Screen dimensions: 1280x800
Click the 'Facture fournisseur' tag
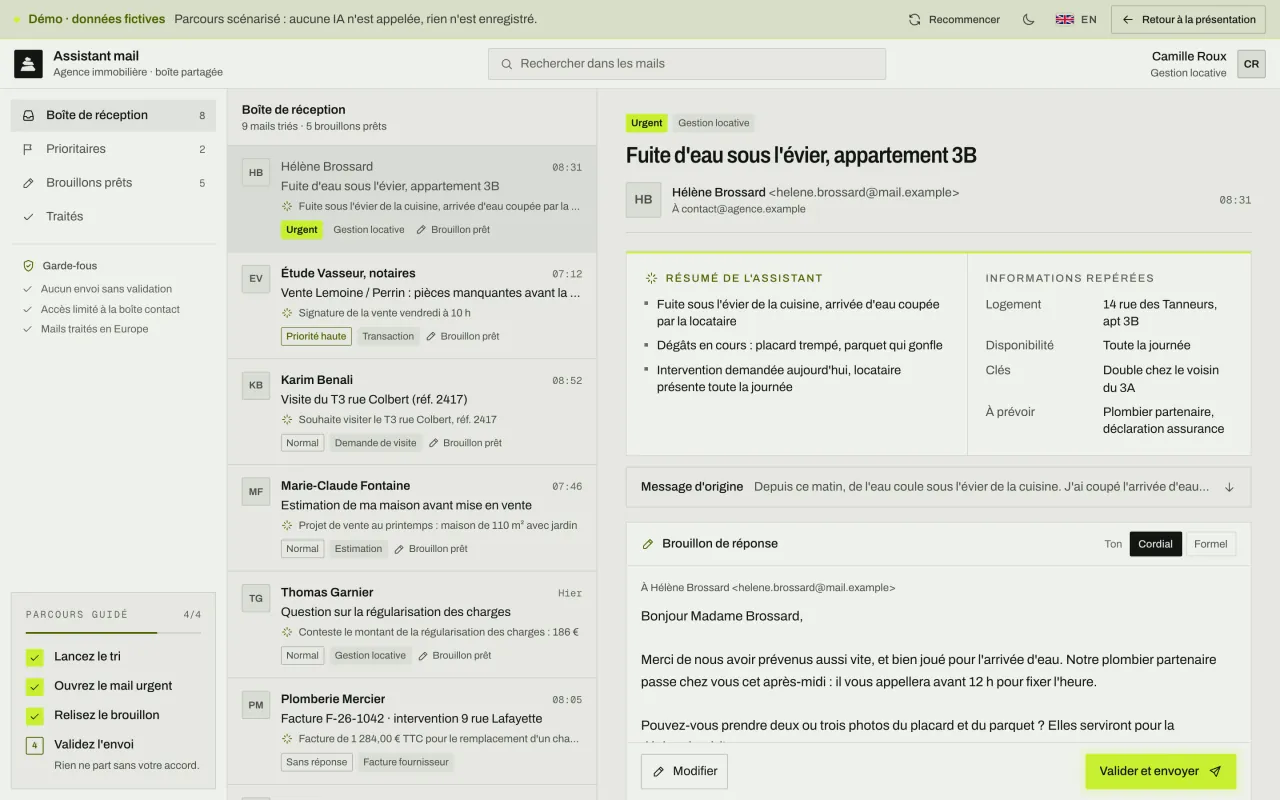[404, 762]
